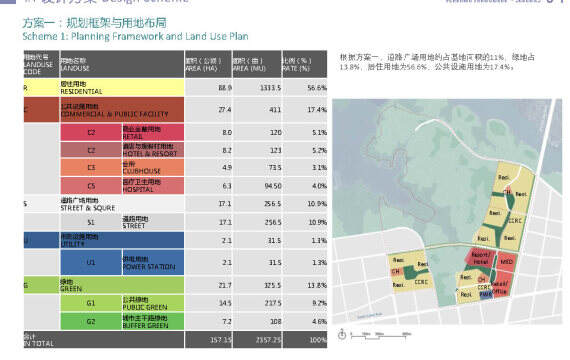Select the rate '9.2%' in the PUBLIC GREEN row
Viewport: 570px width, 360px height.
tap(319, 303)
